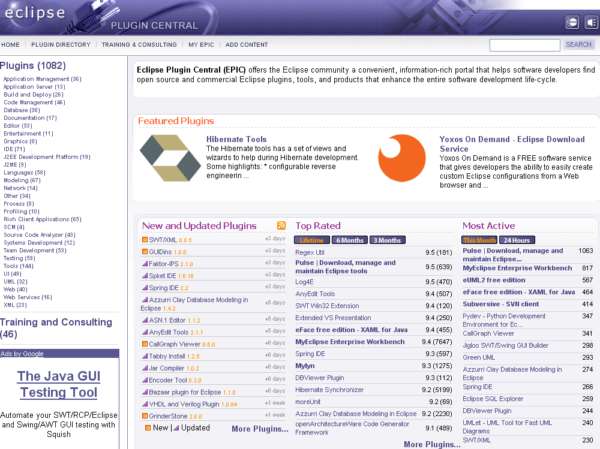Click the updated icon beside Faktor-IPS
This screenshot has height=449, width=600.
tap(145, 264)
